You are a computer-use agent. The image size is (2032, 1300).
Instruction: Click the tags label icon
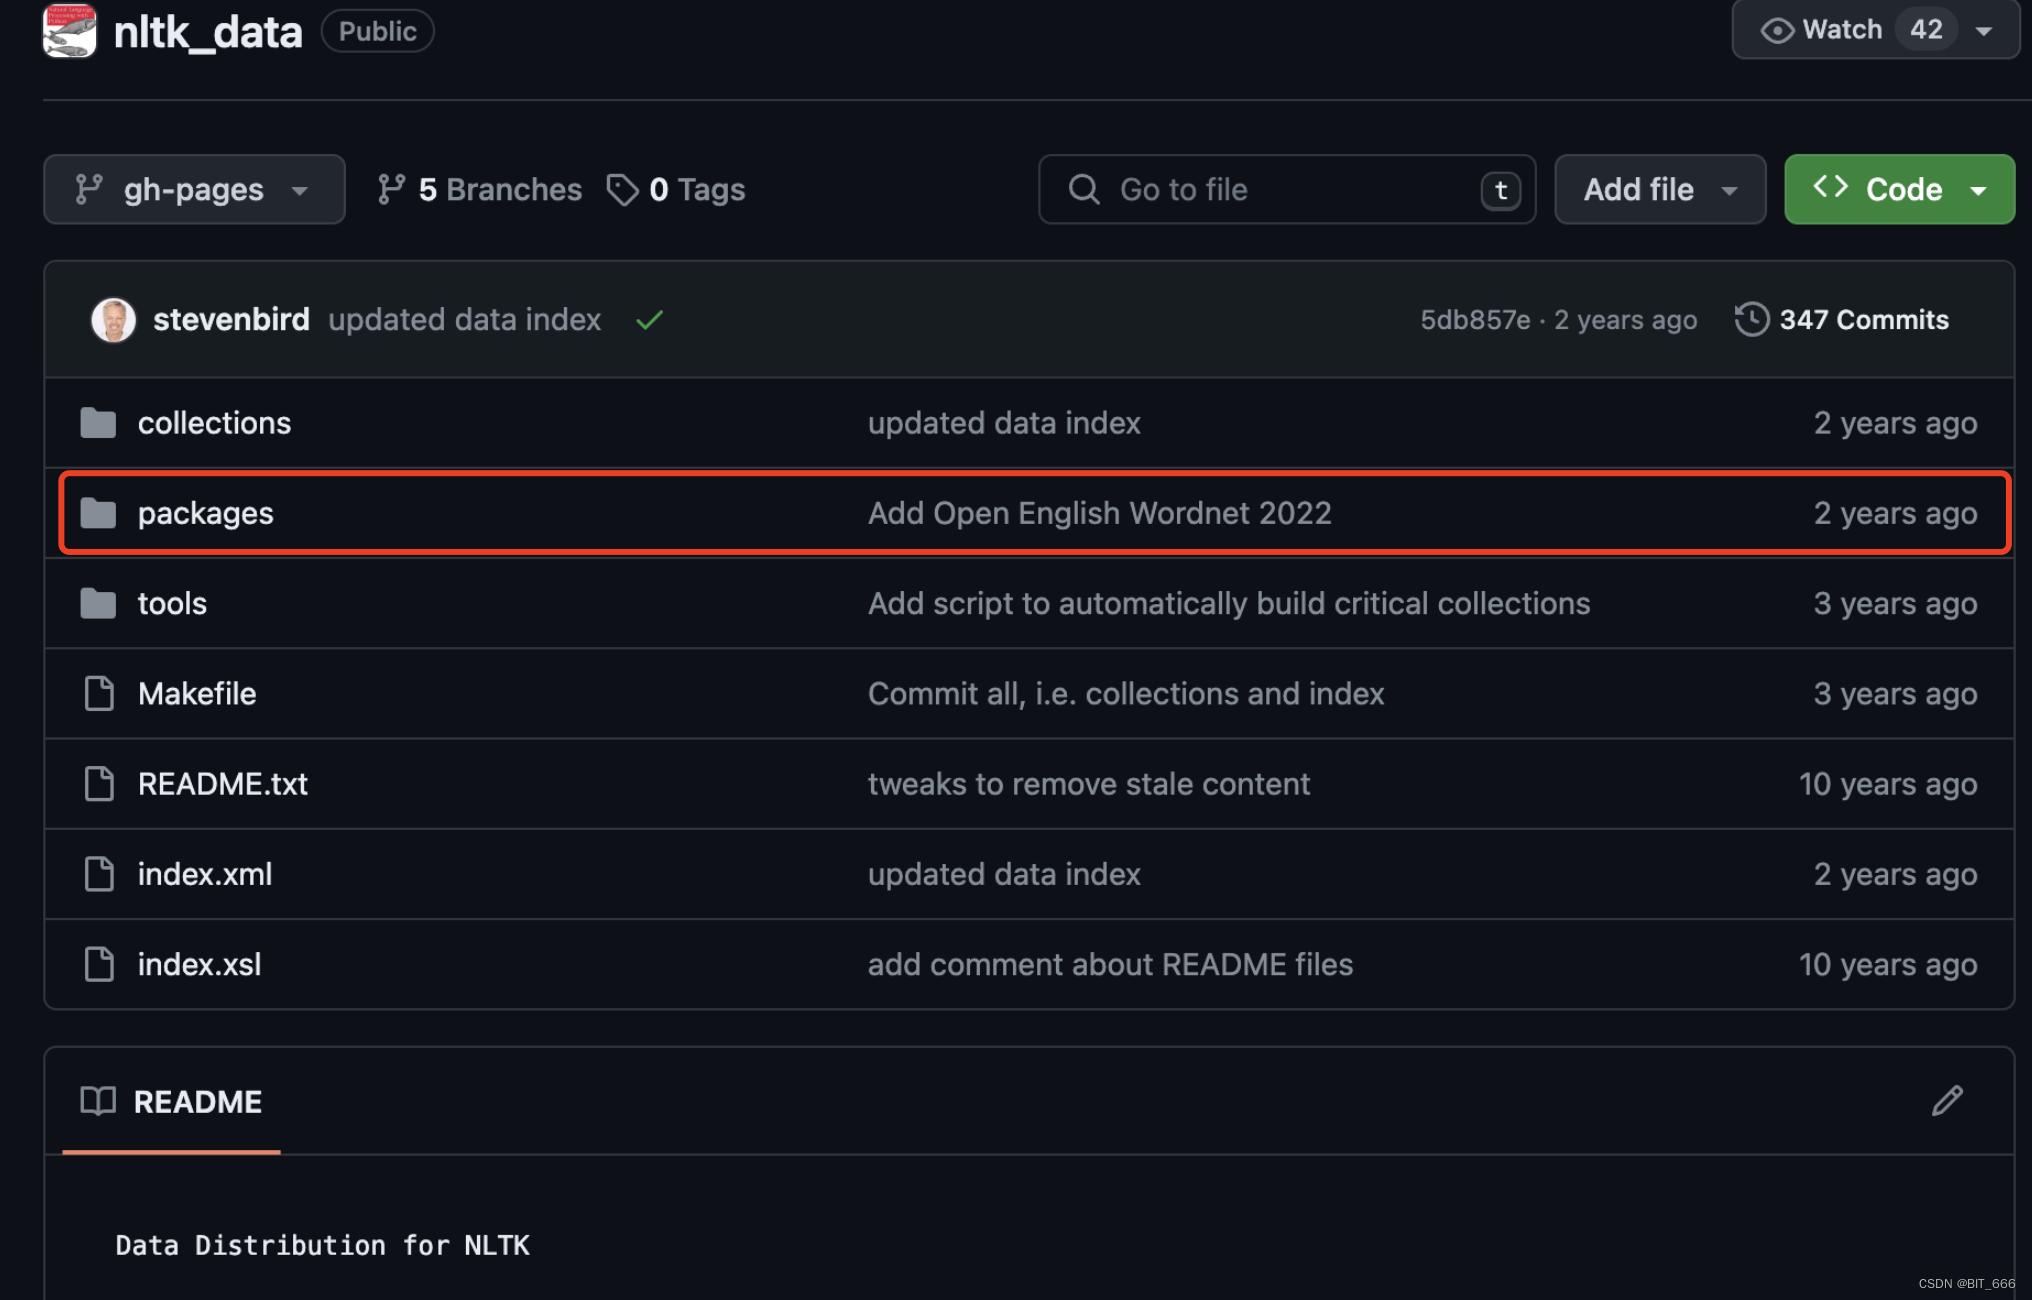pos(622,190)
